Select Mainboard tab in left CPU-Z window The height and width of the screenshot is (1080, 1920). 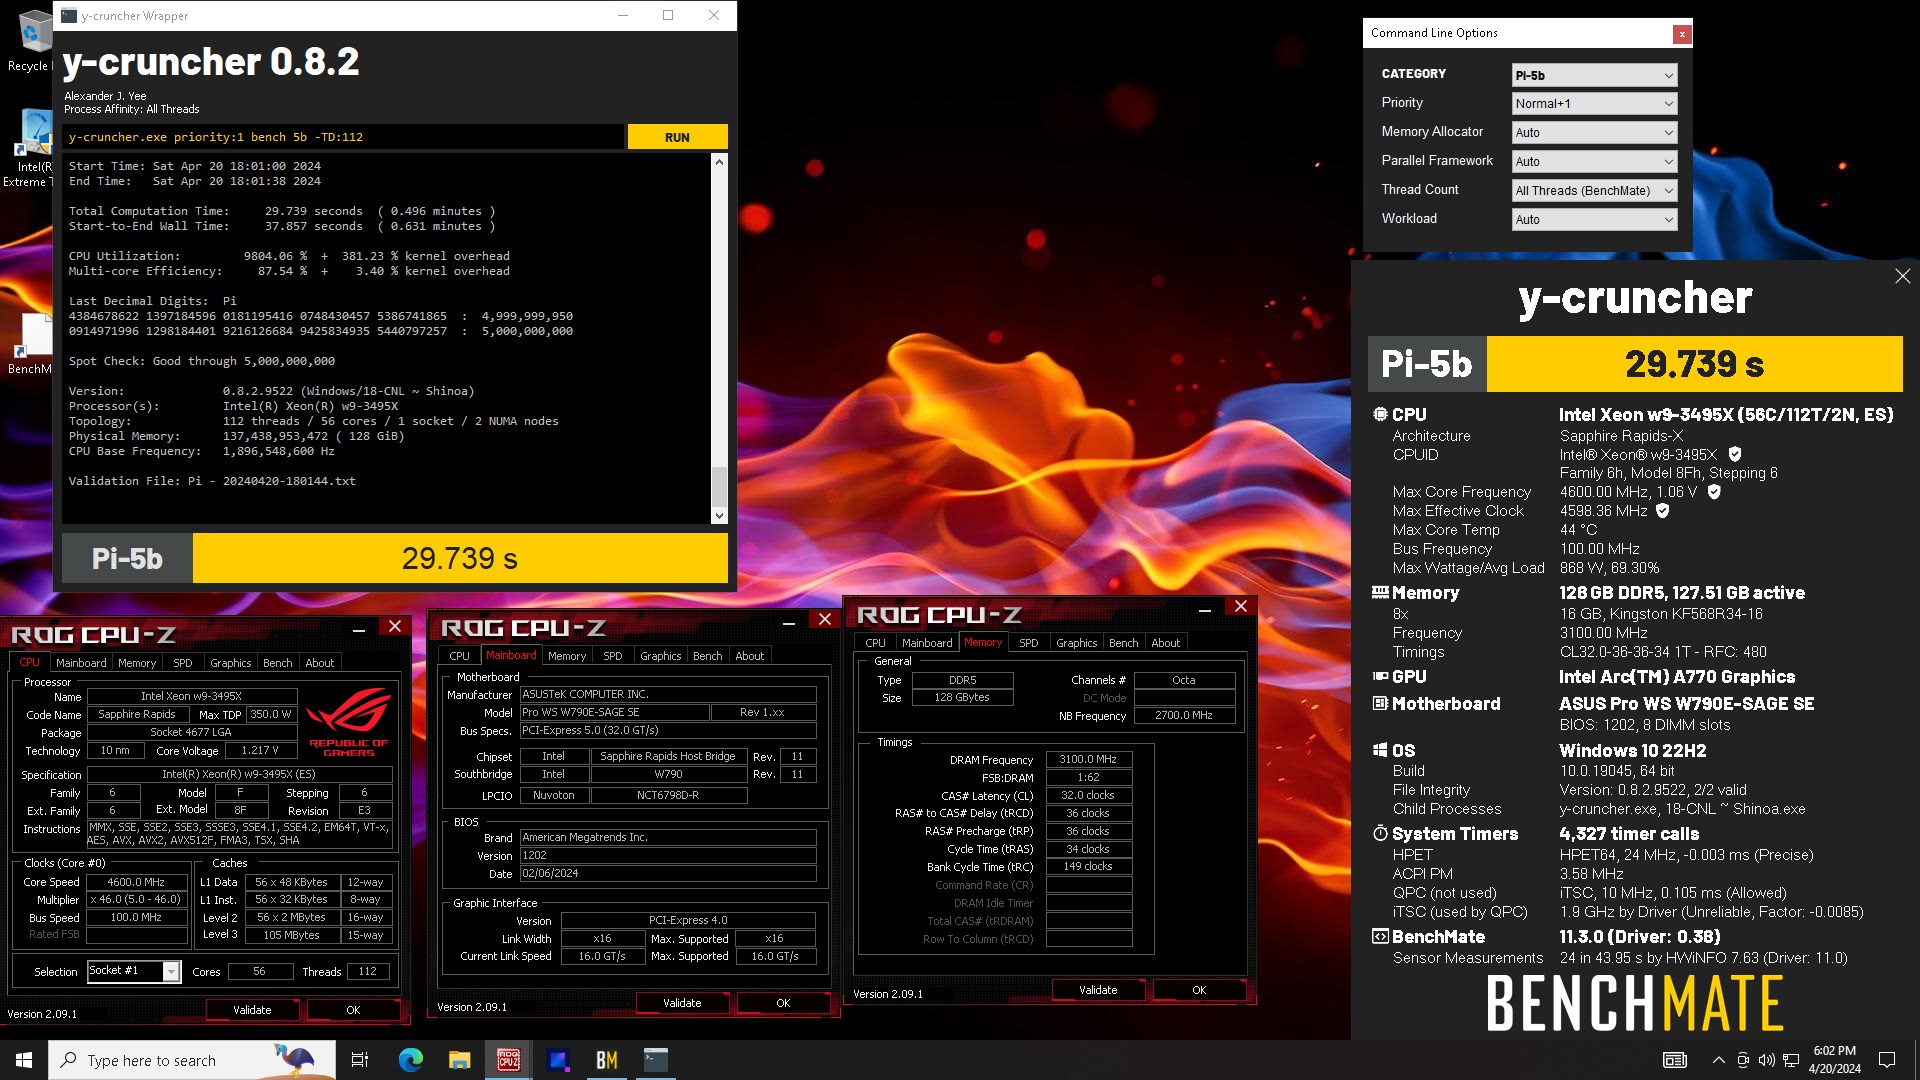point(81,663)
